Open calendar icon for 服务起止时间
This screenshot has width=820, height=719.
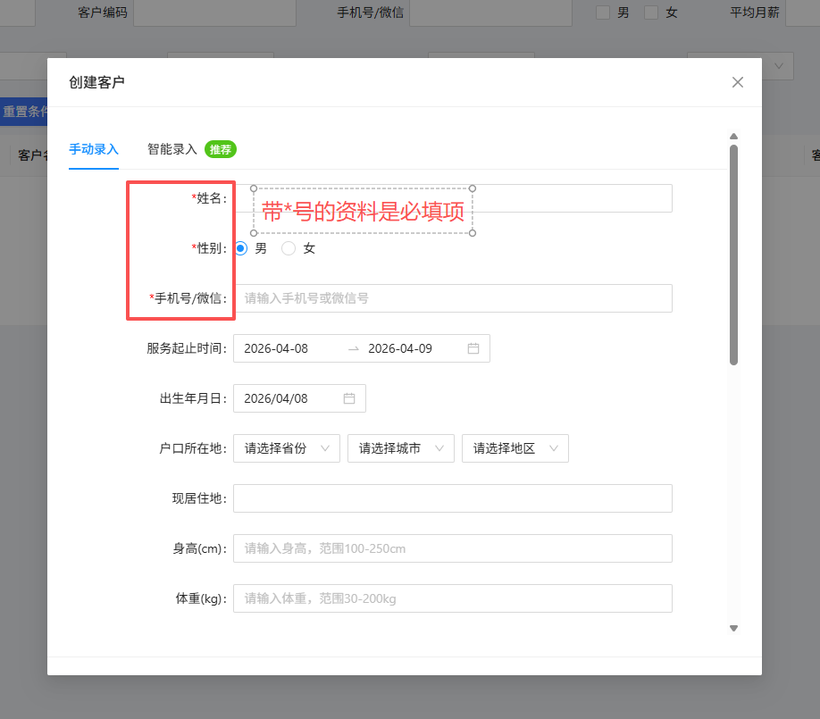pyautogui.click(x=474, y=348)
